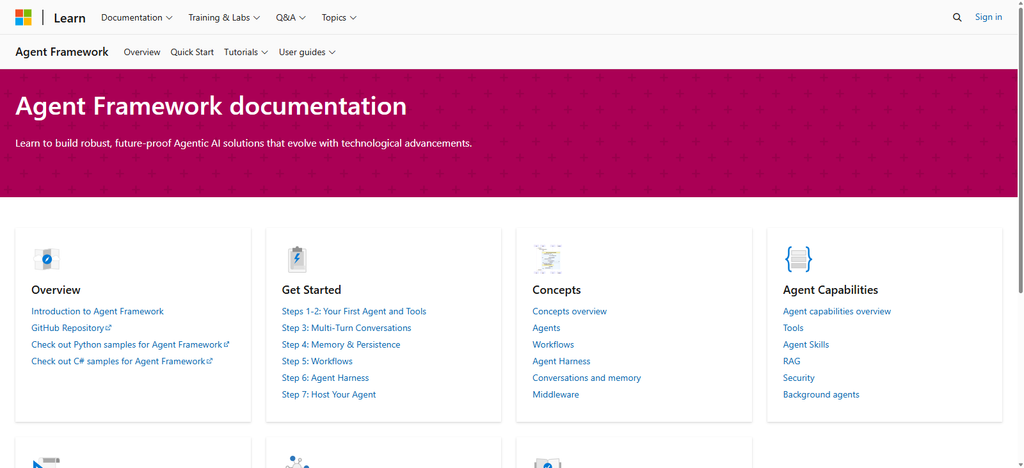Open Step 7: Host Your Agent
1024x468 pixels.
(328, 394)
